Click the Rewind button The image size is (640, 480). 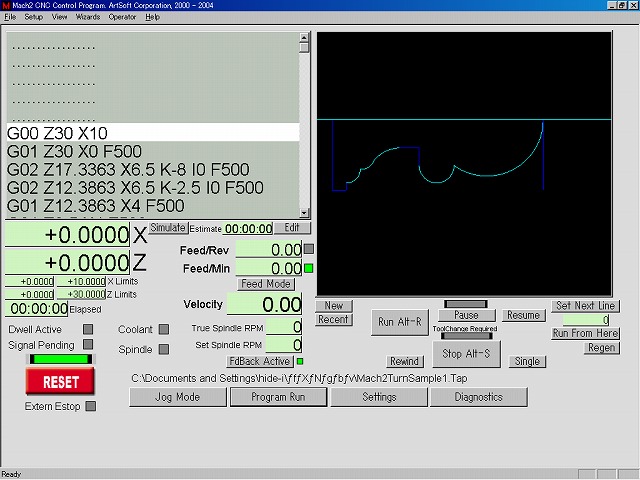pos(404,361)
